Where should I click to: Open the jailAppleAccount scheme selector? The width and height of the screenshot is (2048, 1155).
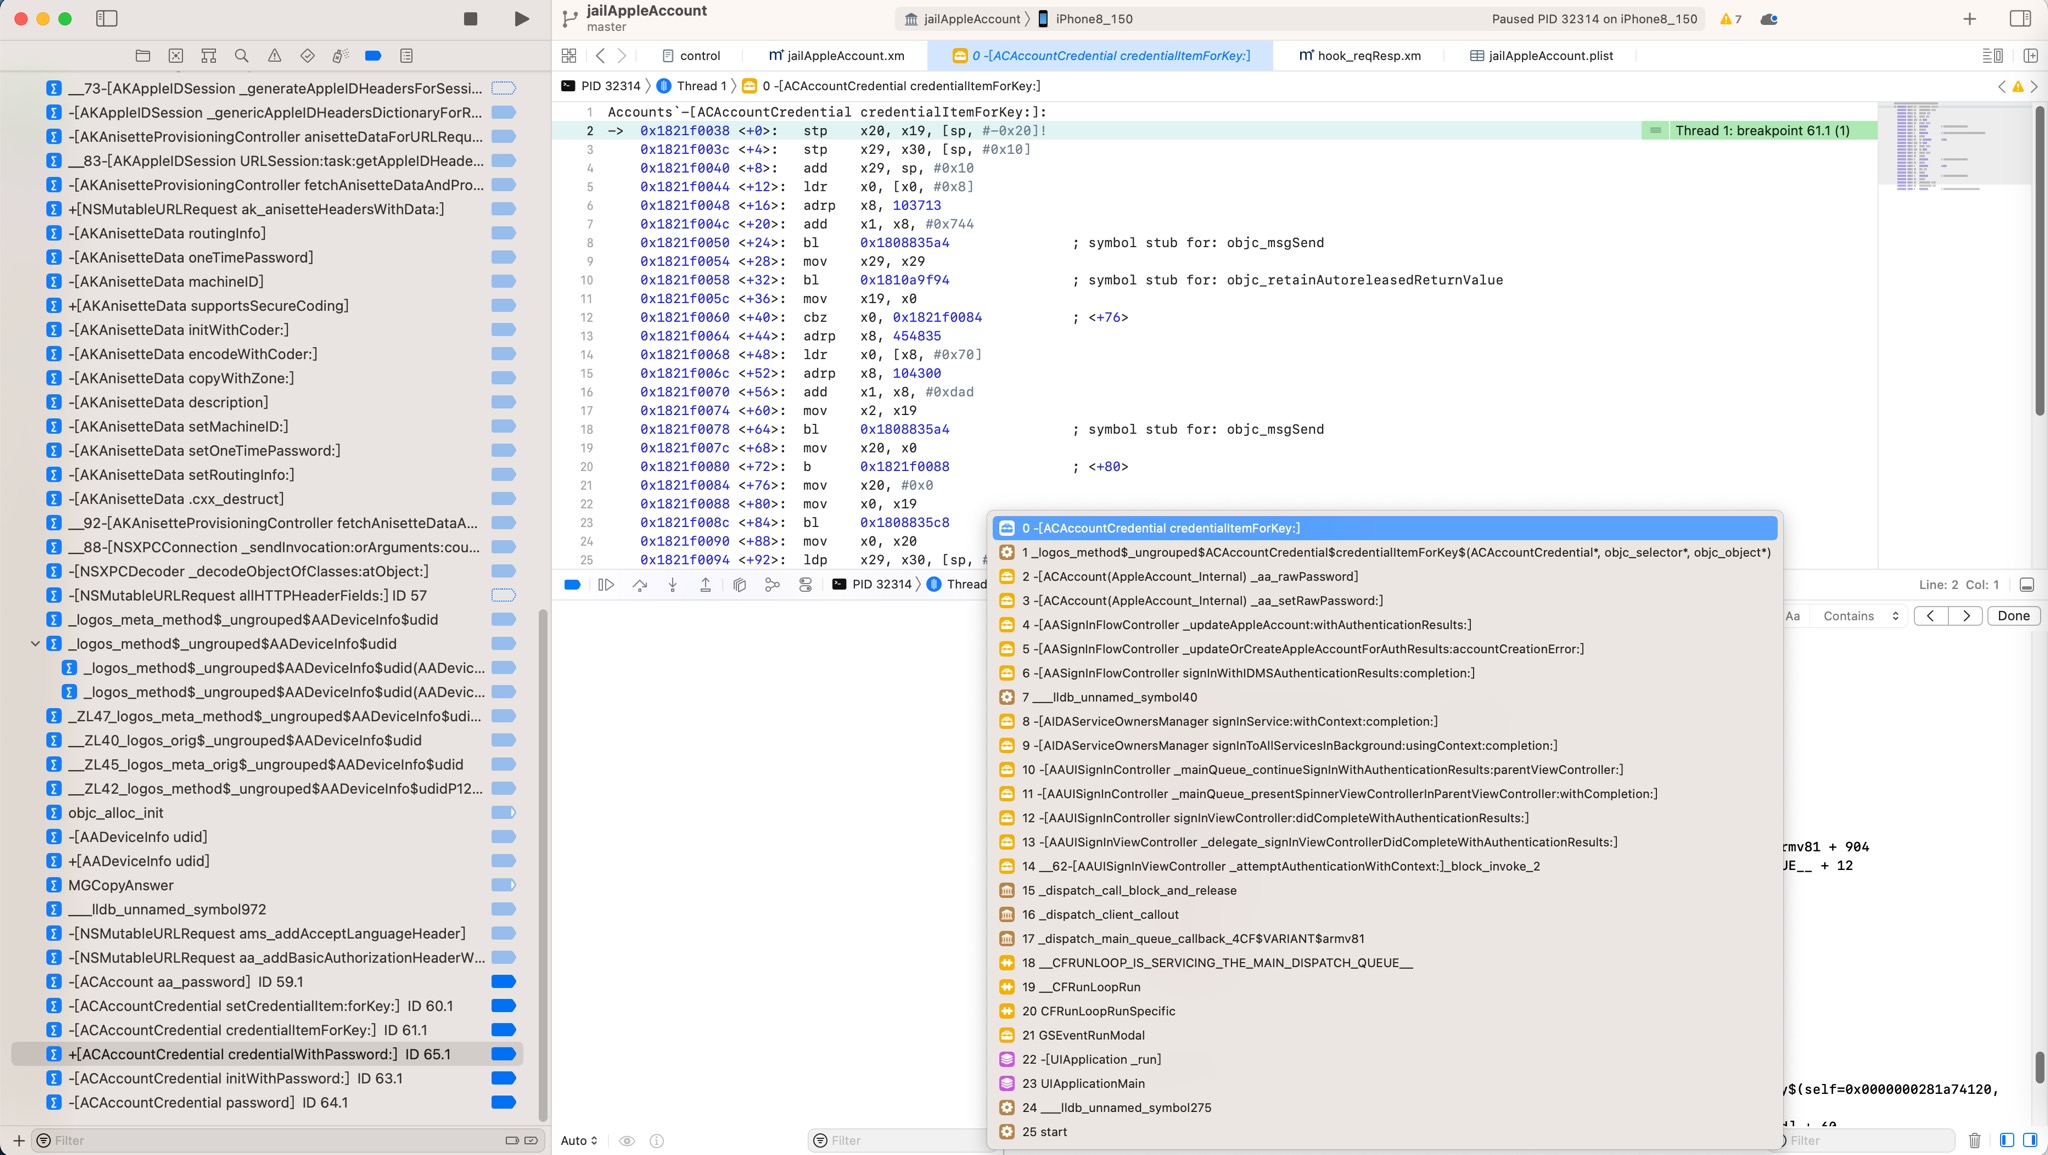pos(962,19)
